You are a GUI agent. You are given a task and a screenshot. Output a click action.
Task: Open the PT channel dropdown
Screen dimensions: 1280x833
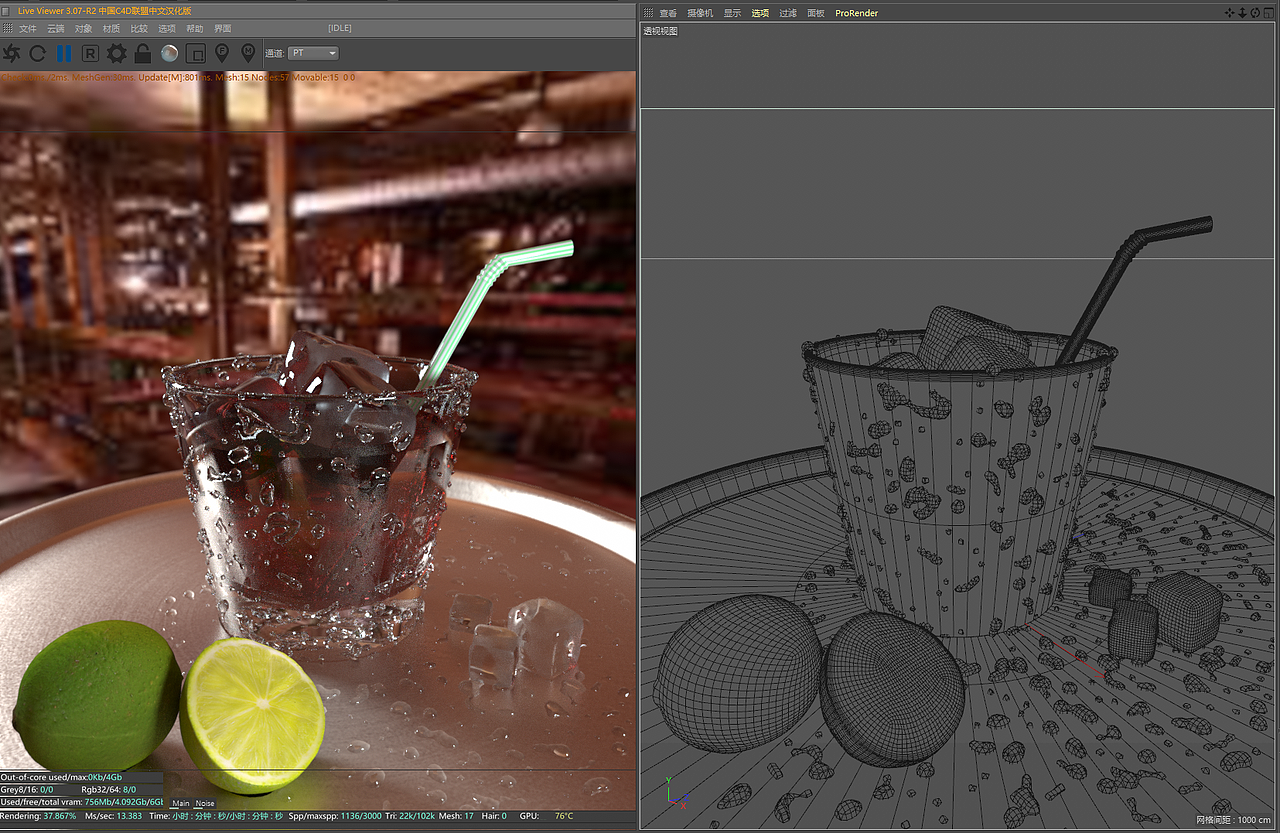(313, 53)
